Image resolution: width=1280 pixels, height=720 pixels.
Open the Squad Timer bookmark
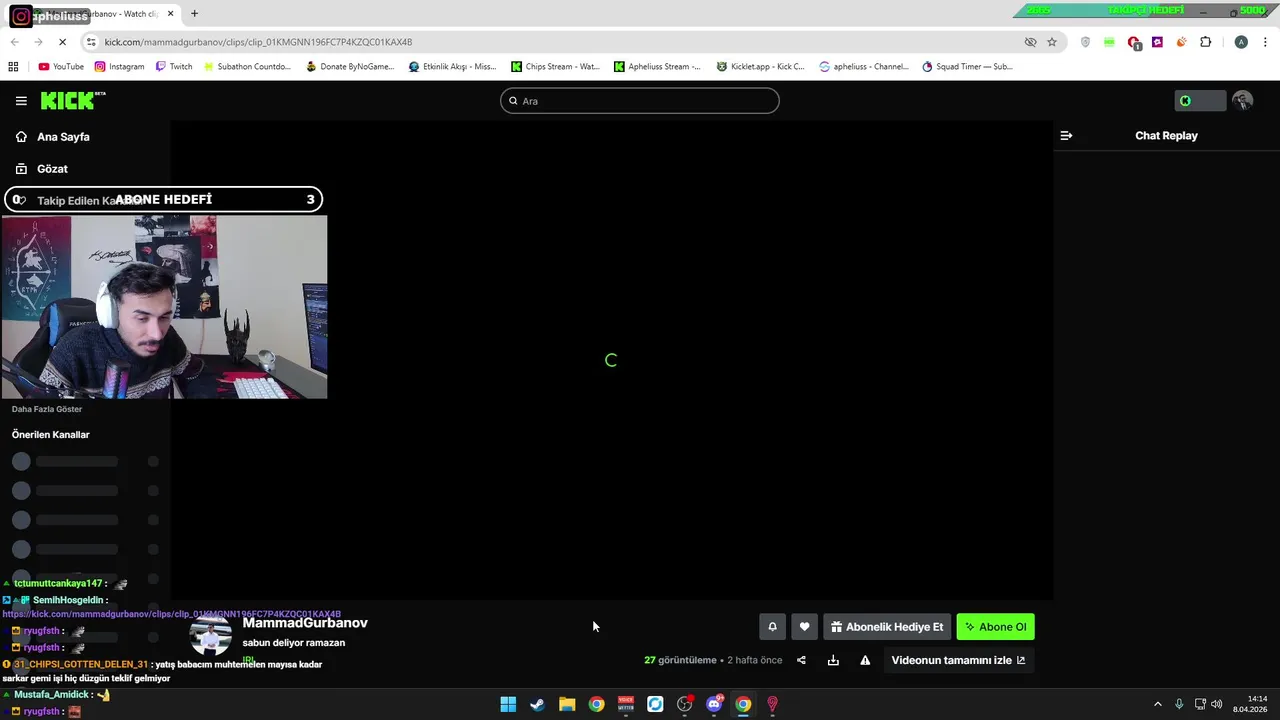click(x=967, y=67)
